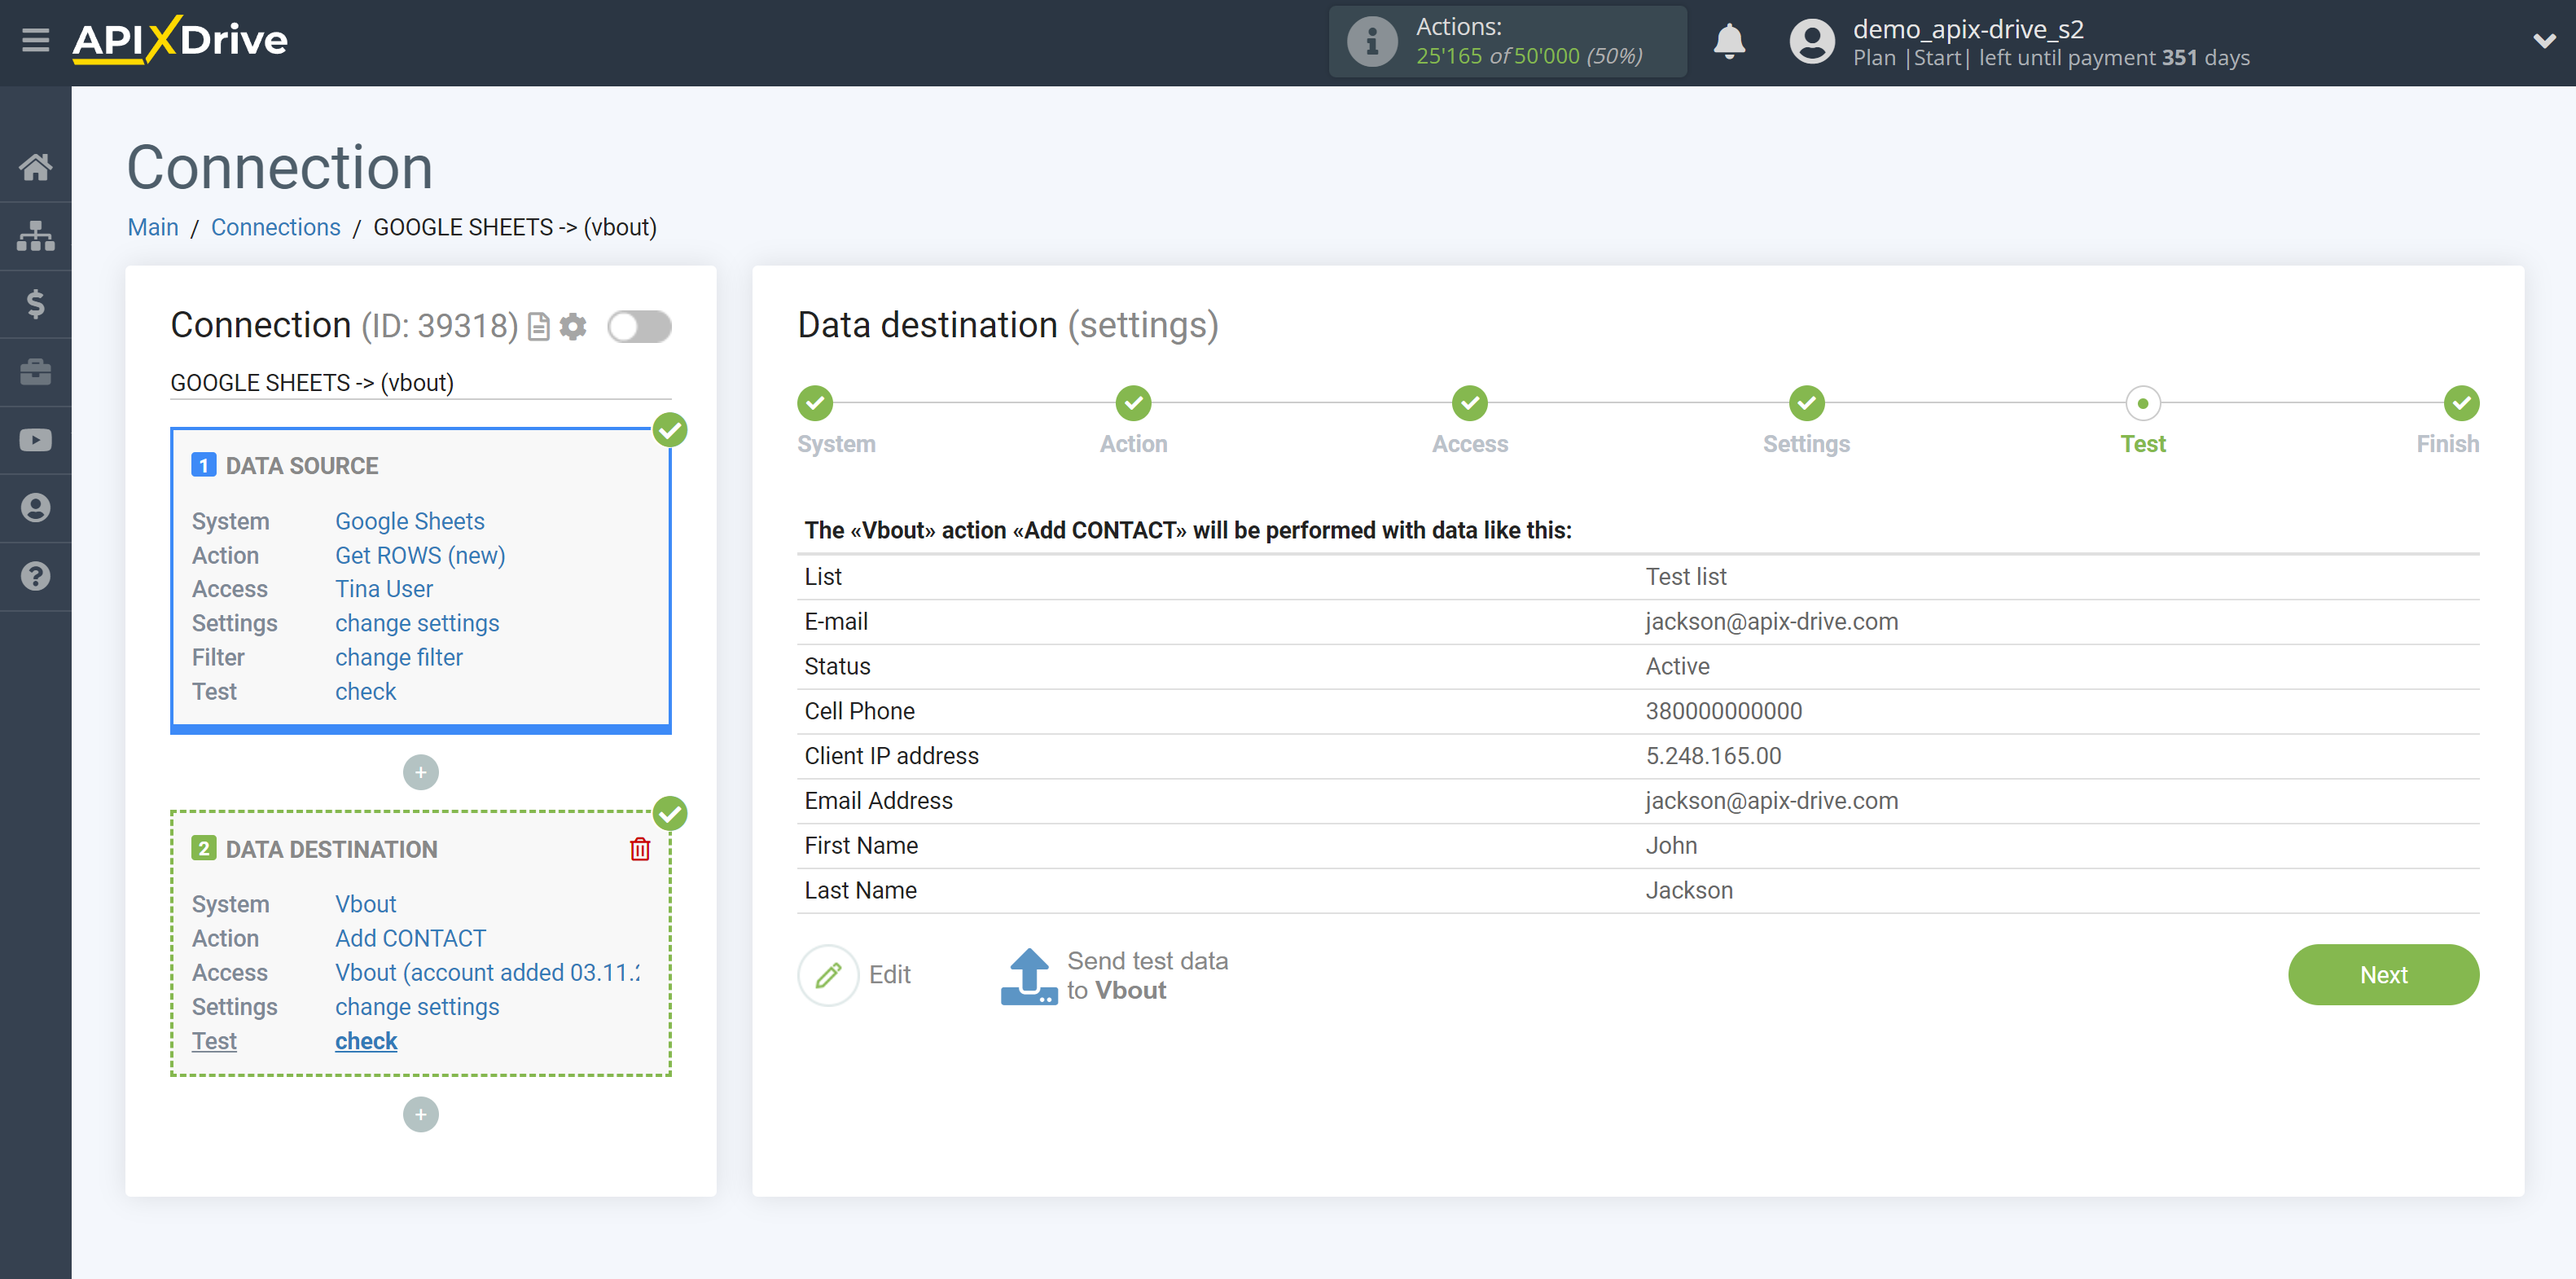The height and width of the screenshot is (1279, 2576).
Task: Click the user avatar icon
Action: click(x=1811, y=42)
